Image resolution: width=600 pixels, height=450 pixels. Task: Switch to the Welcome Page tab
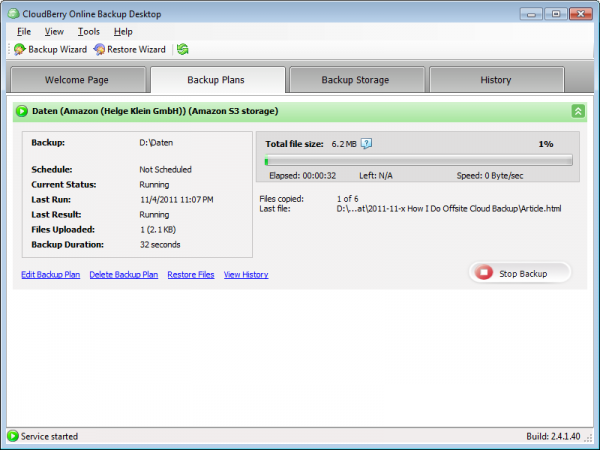pyautogui.click(x=78, y=80)
